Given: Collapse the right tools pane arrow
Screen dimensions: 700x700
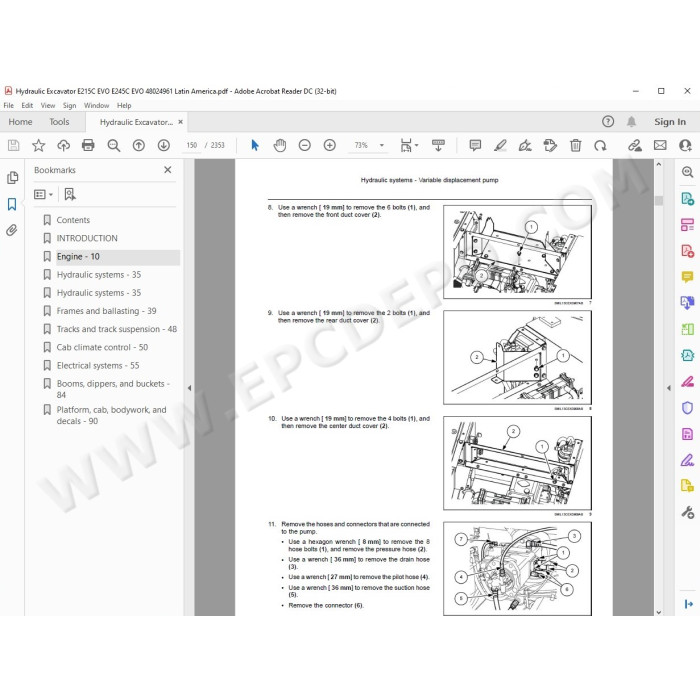Looking at the screenshot, I should (669, 388).
